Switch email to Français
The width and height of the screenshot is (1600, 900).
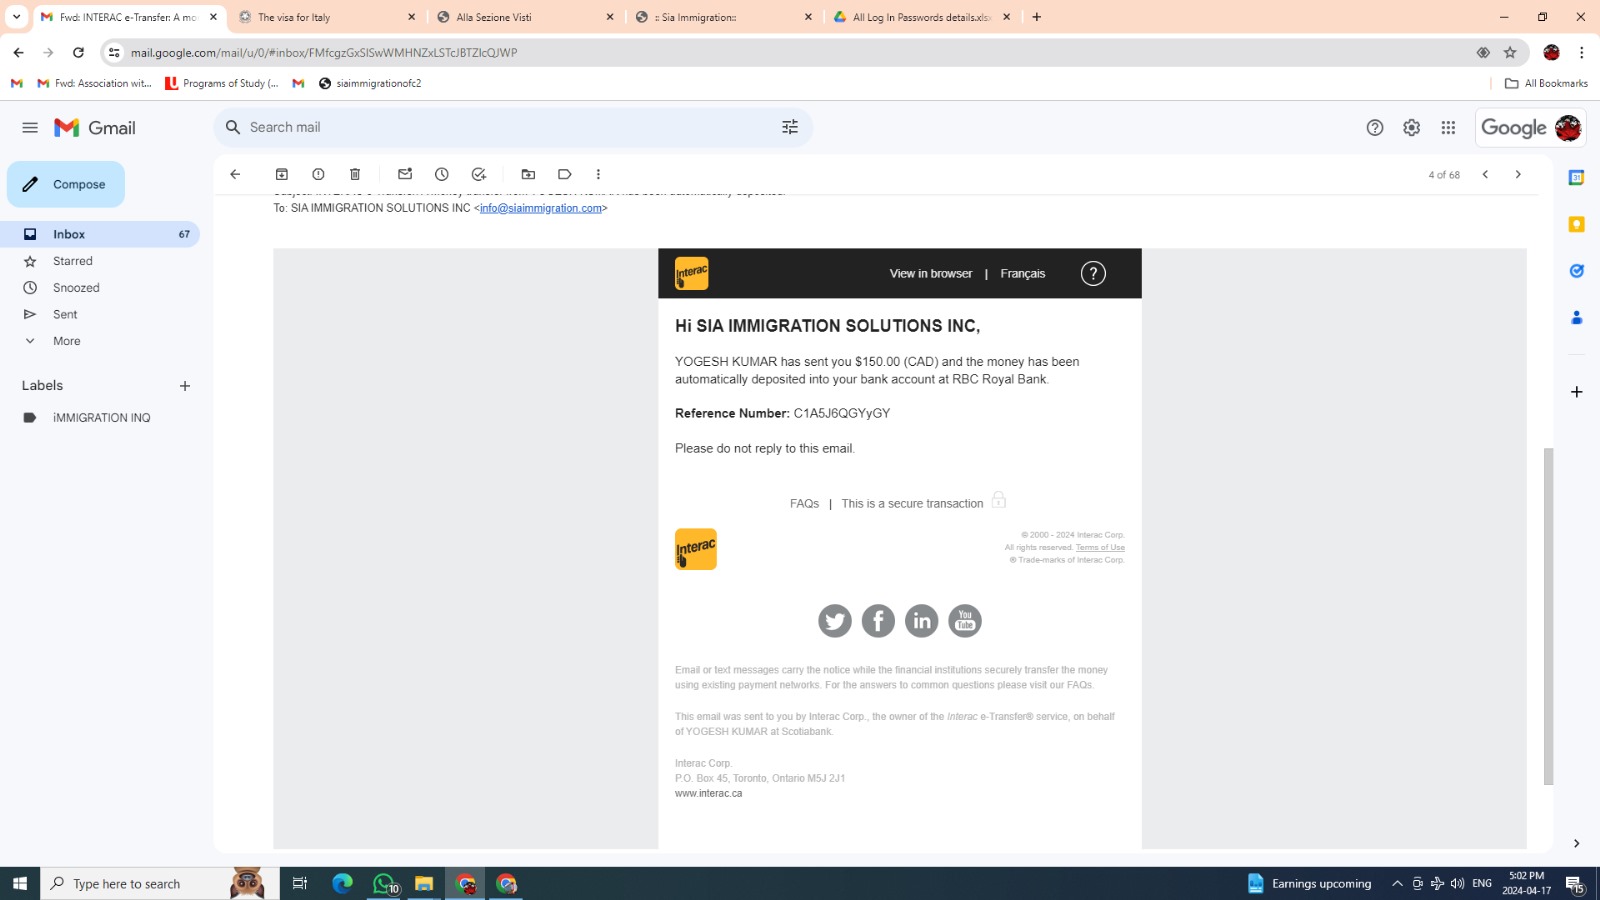click(x=1023, y=273)
